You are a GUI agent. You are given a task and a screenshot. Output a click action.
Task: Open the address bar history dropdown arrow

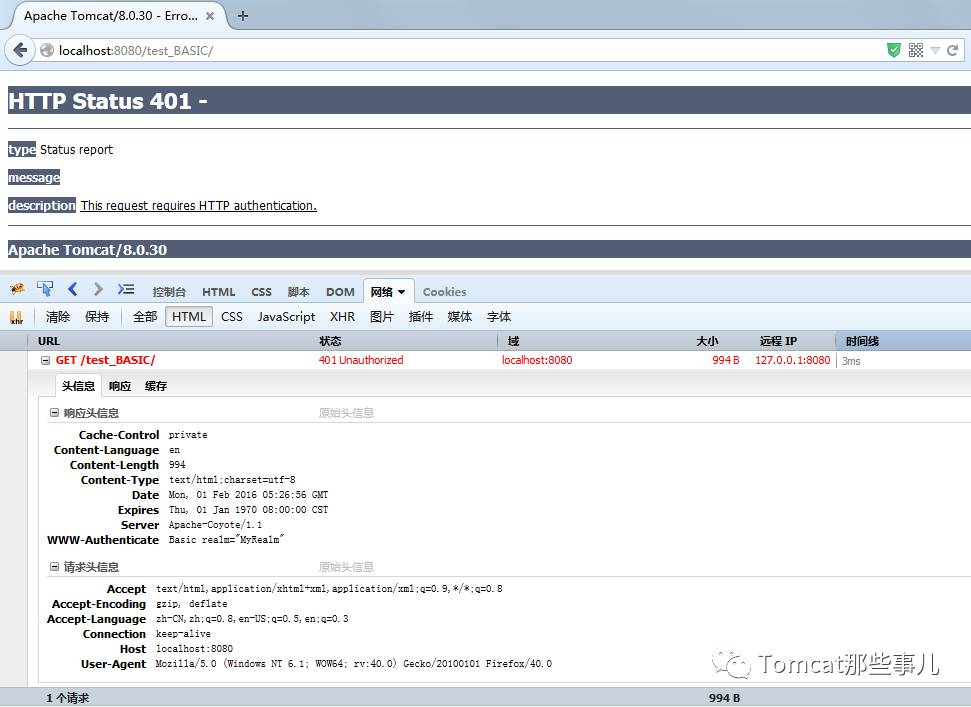point(935,50)
